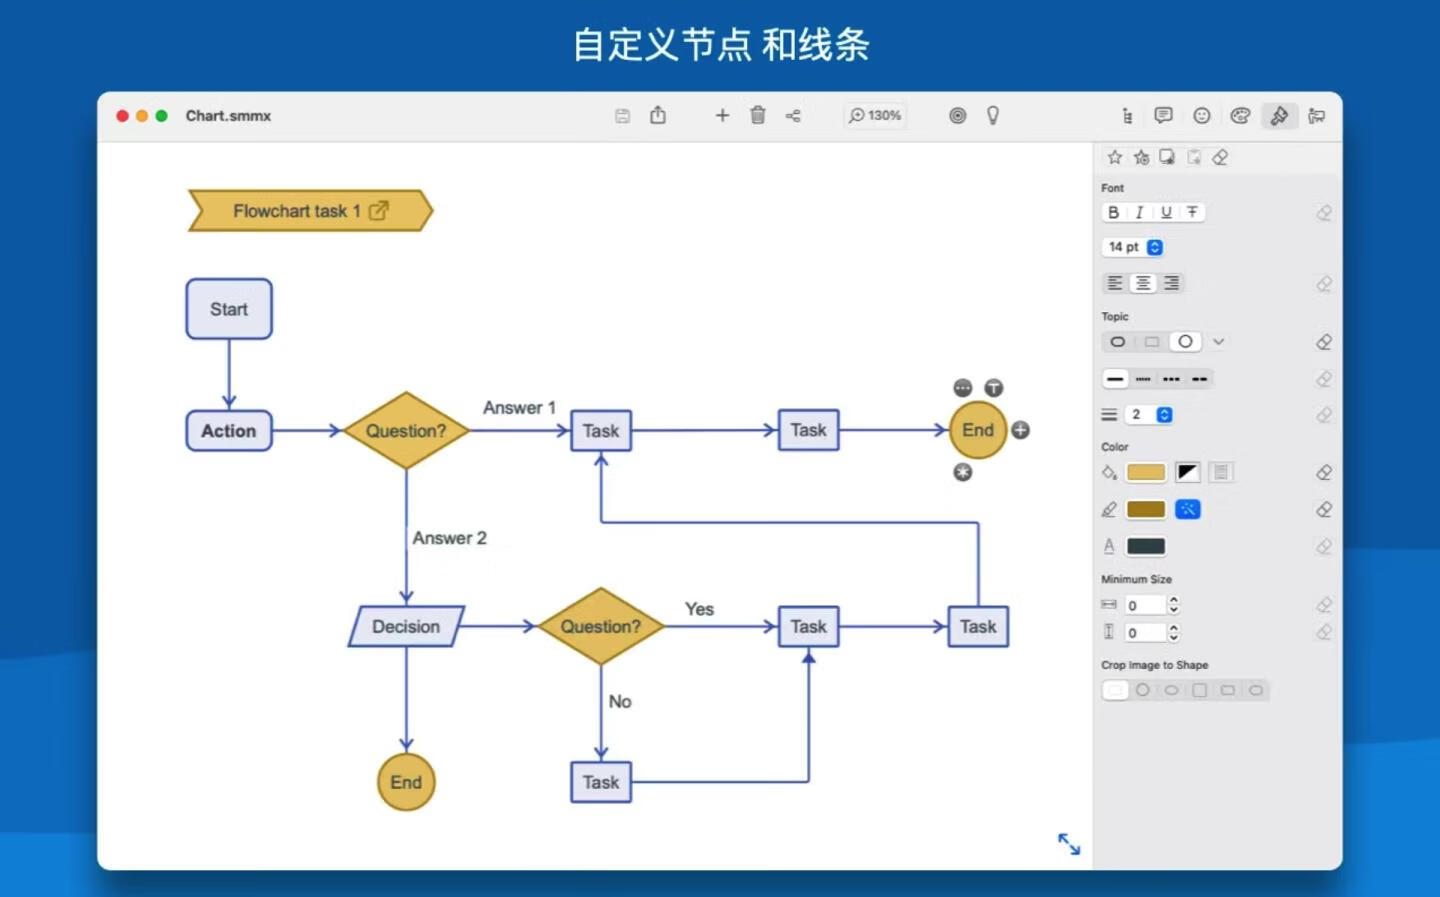
Task: Click the expand canvas fullscreen arrows
Action: (1069, 844)
